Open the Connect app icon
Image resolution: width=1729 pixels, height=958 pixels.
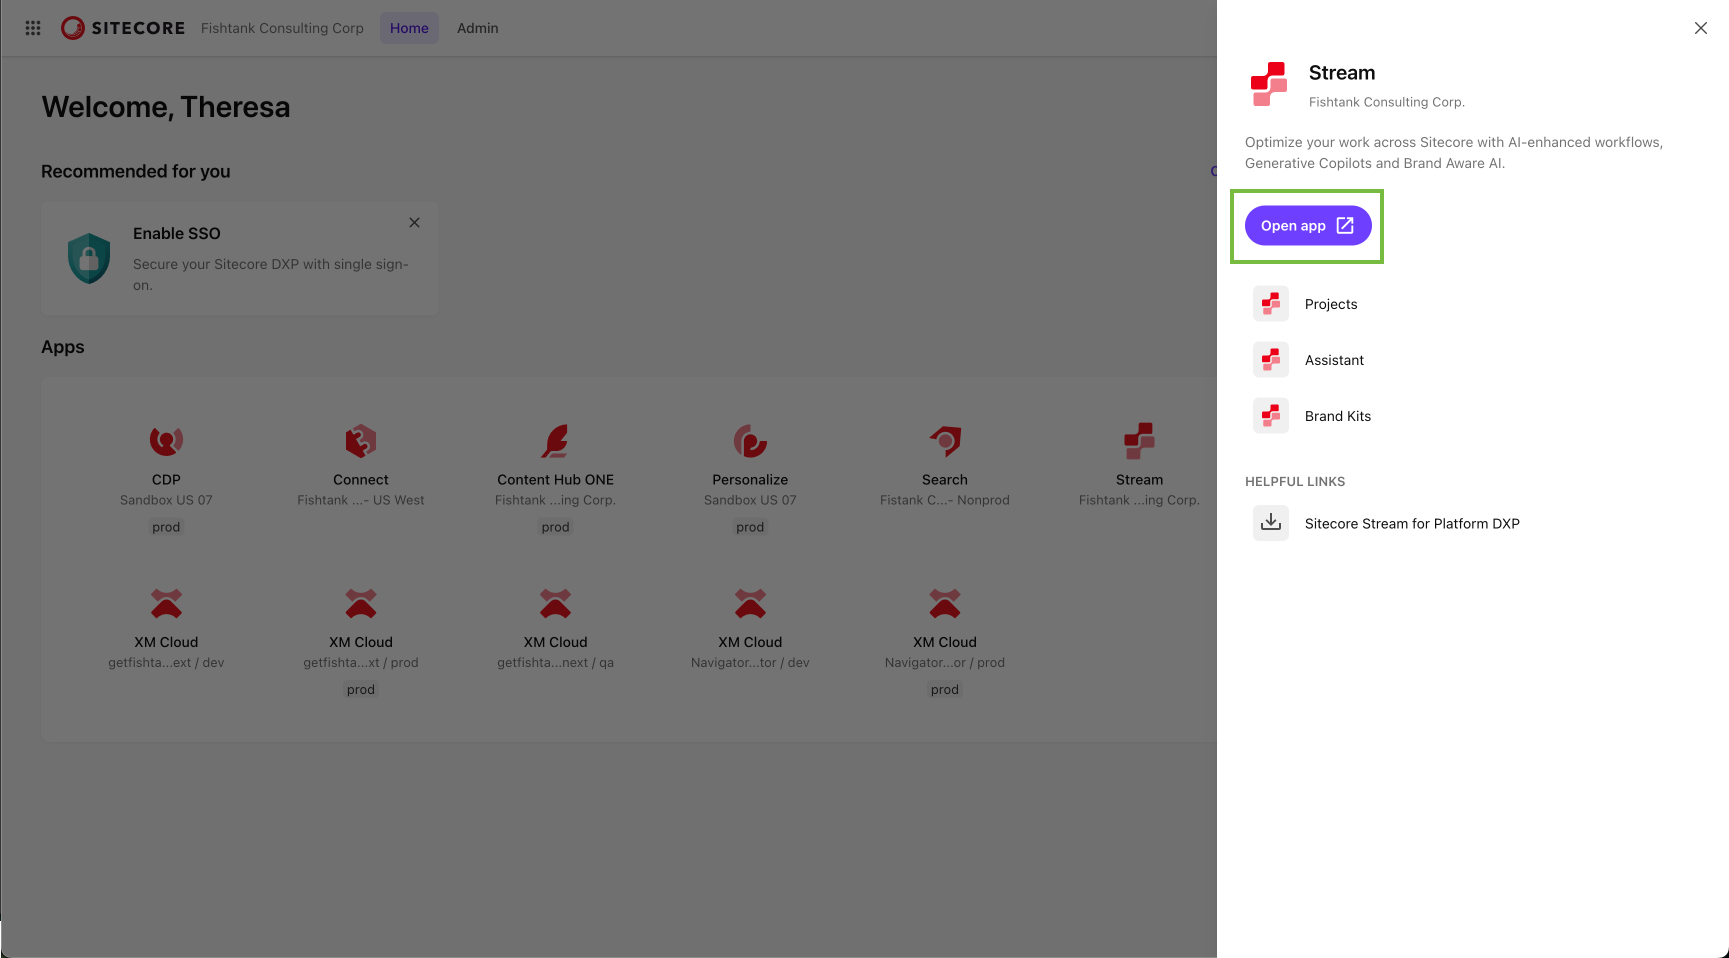coord(361,441)
